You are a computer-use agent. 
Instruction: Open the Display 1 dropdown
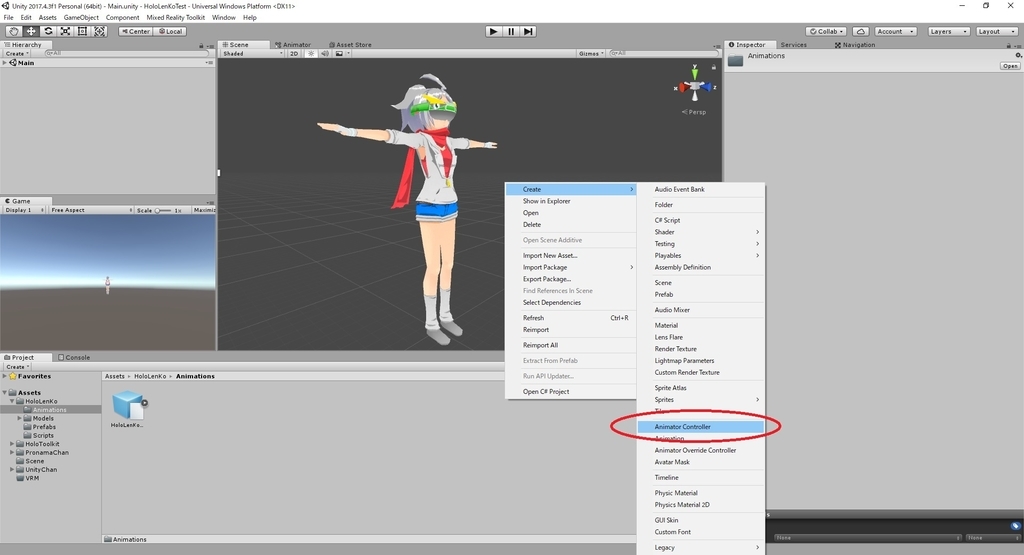click(x=24, y=210)
